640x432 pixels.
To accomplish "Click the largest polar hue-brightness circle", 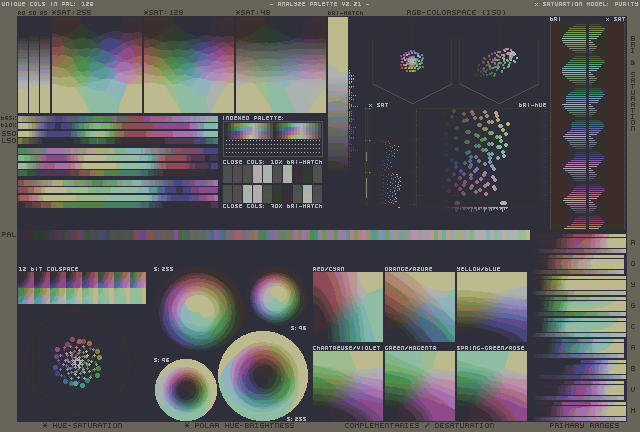I will [x=263, y=375].
